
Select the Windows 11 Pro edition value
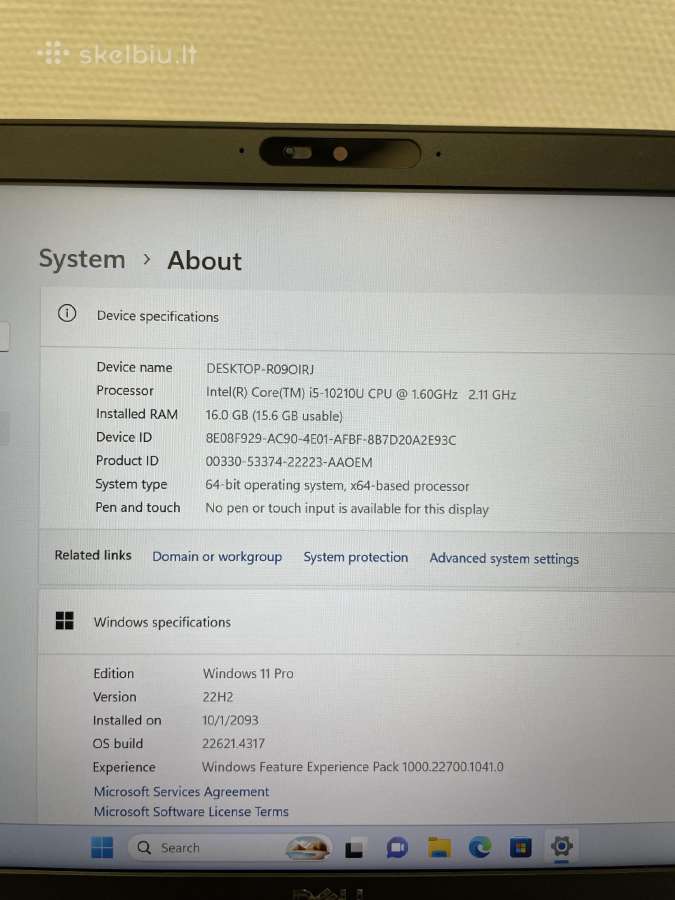[x=248, y=673]
